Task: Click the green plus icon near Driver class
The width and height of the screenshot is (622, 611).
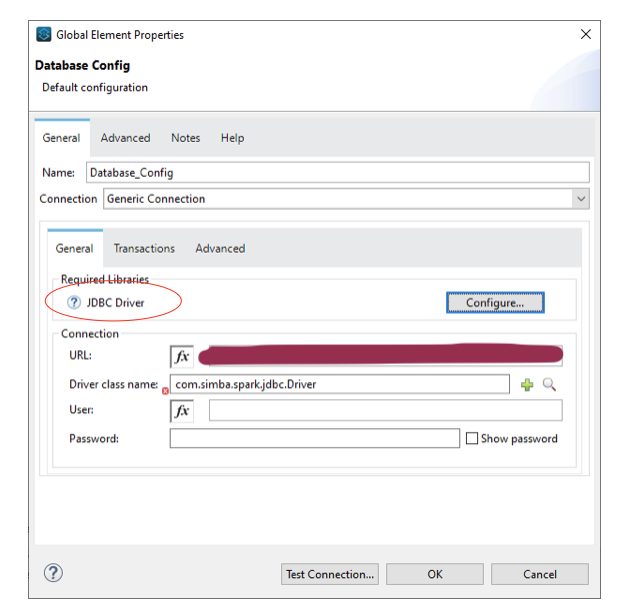Action: pyautogui.click(x=527, y=384)
